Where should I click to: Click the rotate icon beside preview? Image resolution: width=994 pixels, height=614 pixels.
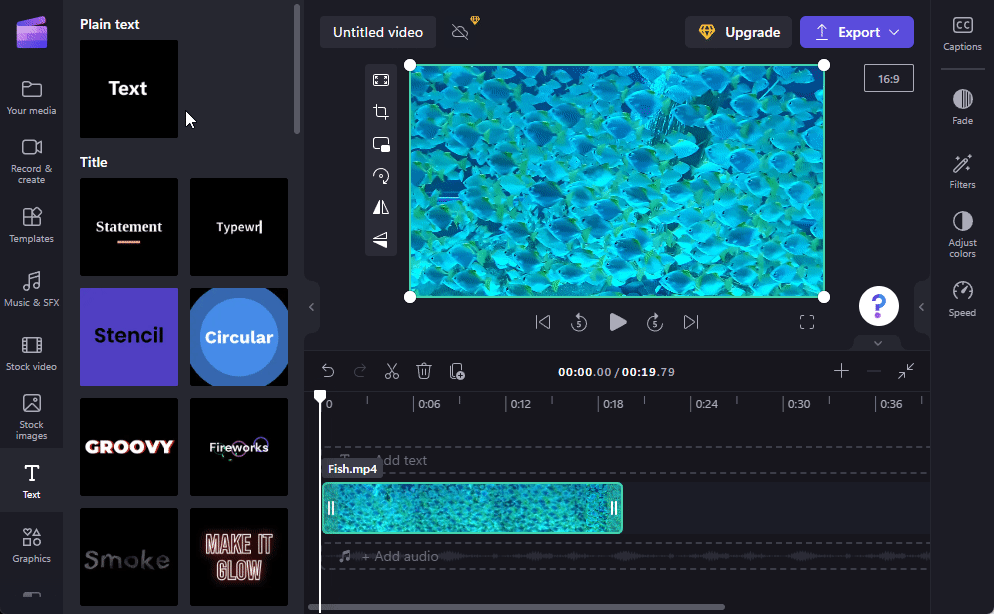coord(381,176)
